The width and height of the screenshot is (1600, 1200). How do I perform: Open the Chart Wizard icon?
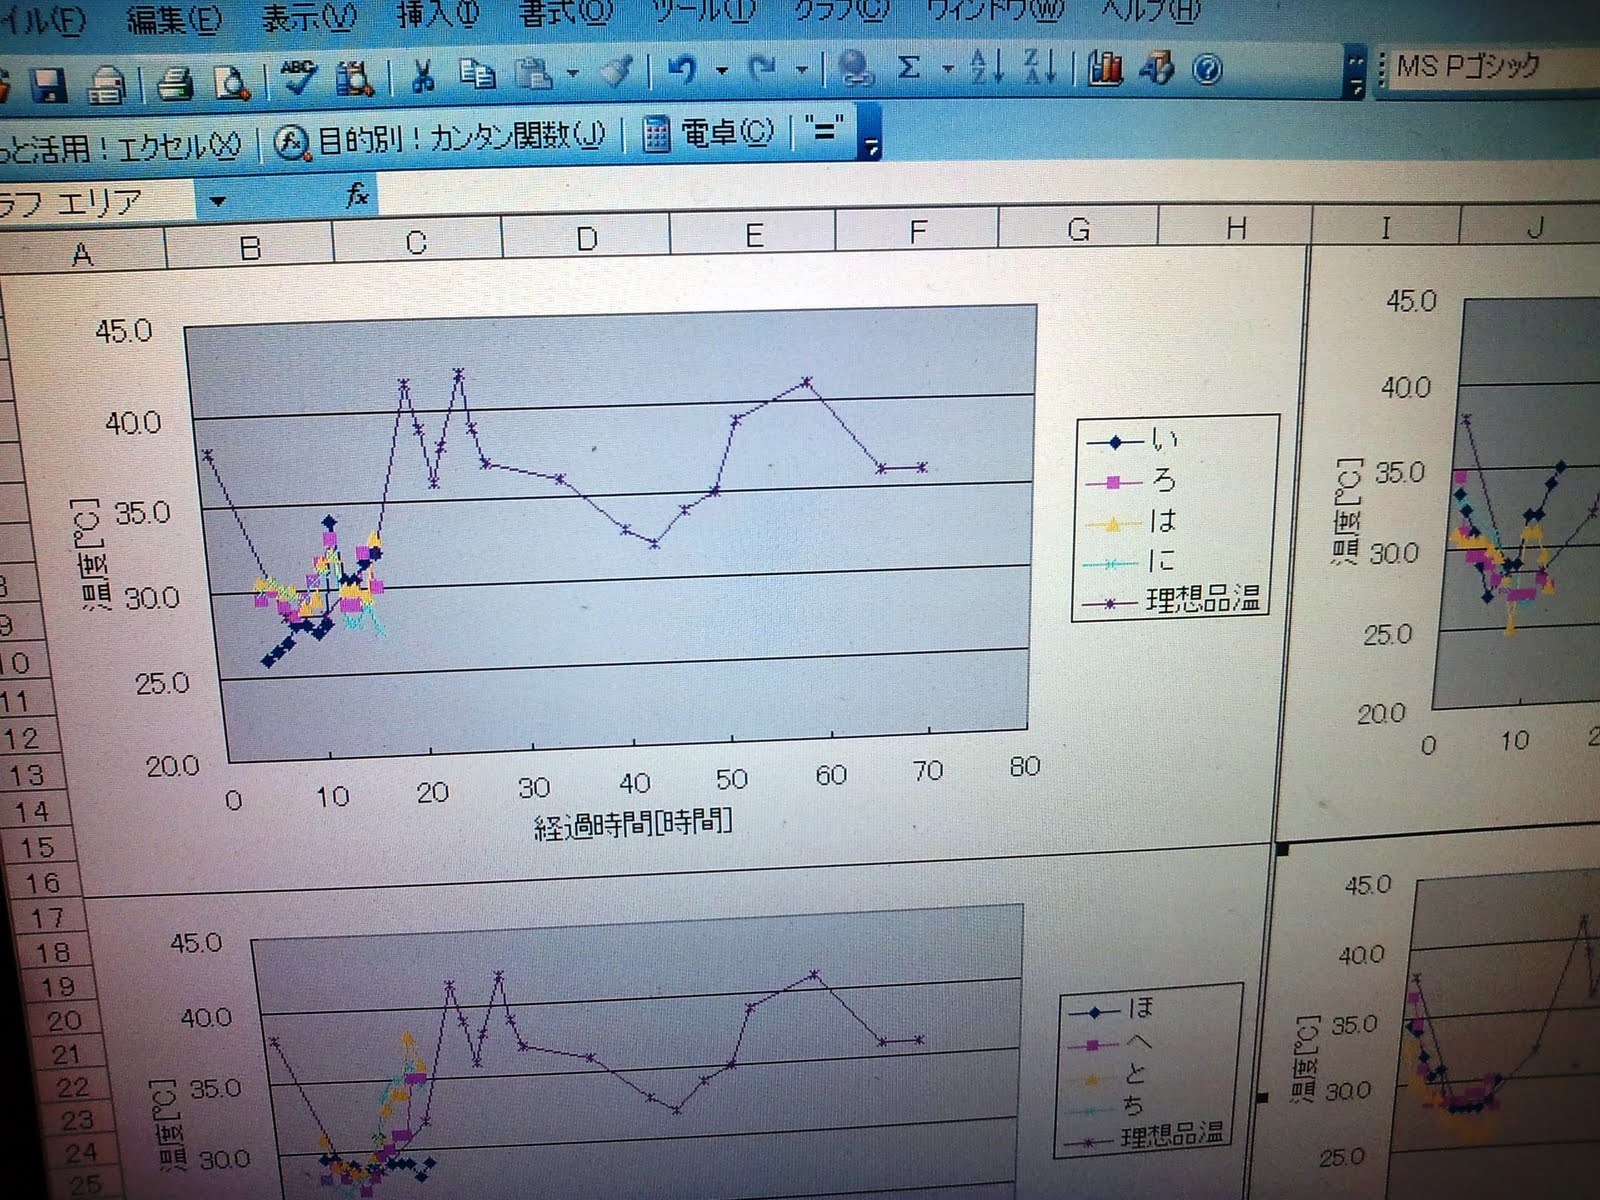click(x=1105, y=67)
